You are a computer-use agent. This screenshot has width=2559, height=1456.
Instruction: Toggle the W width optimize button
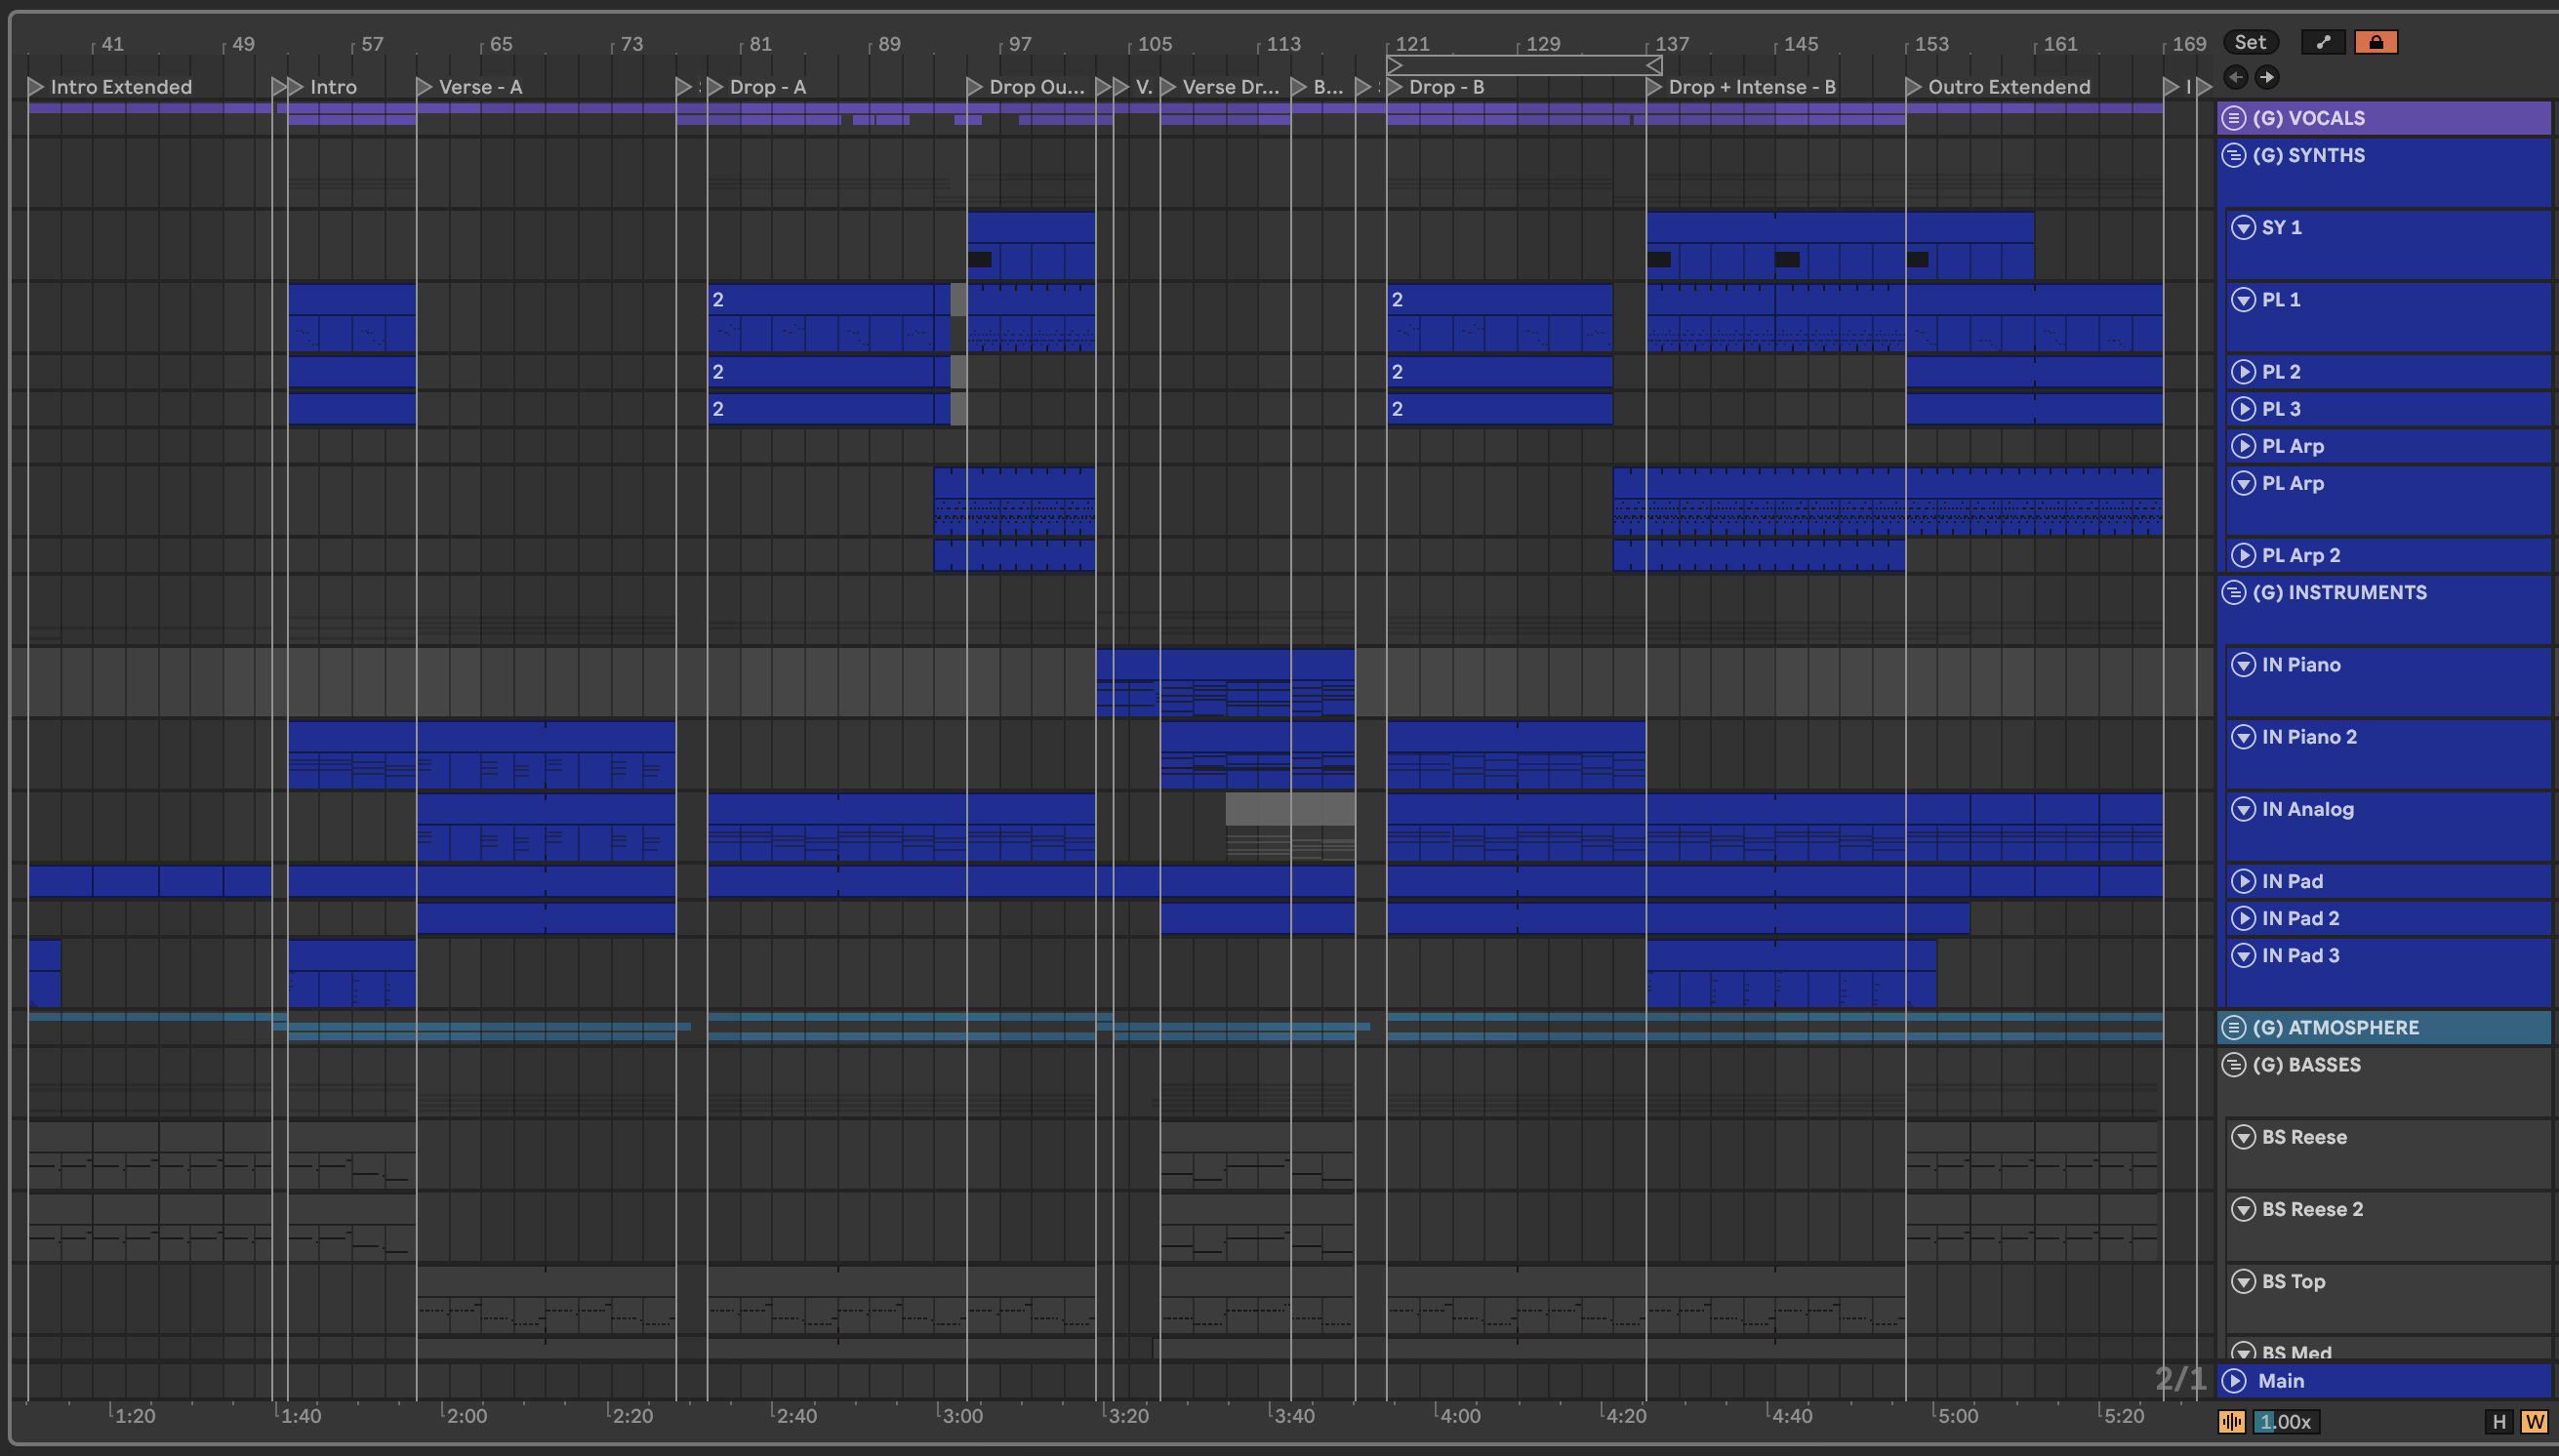2533,1421
